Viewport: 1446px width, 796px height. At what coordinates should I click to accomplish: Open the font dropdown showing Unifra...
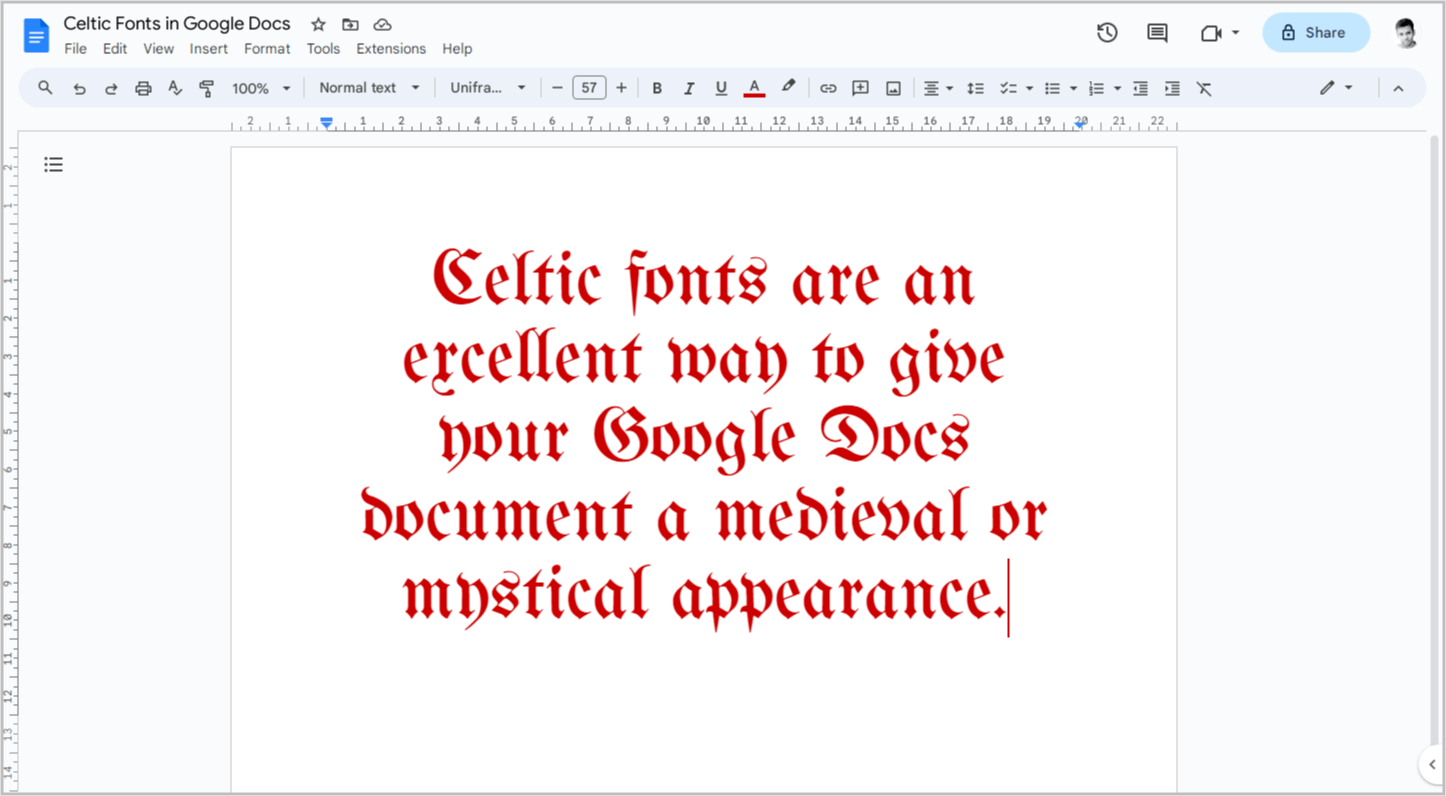[x=488, y=88]
